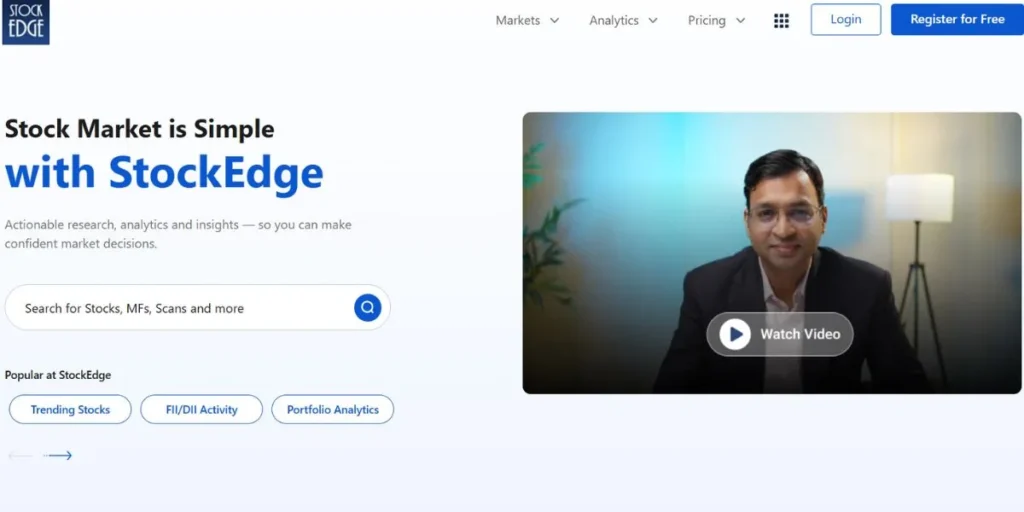
Task: Click the Watch Video button
Action: point(780,334)
